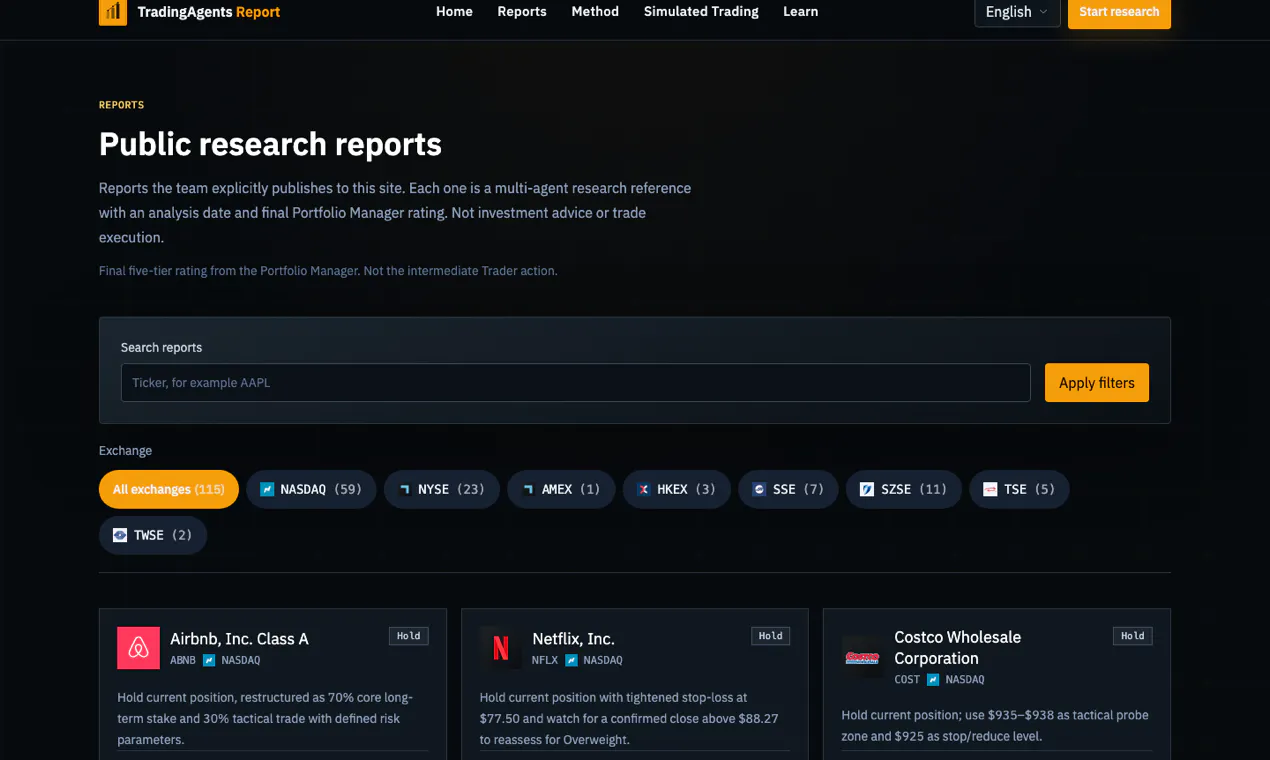Image resolution: width=1270 pixels, height=760 pixels.
Task: Click the Airbnb Hold position summary text
Action: coord(265,719)
